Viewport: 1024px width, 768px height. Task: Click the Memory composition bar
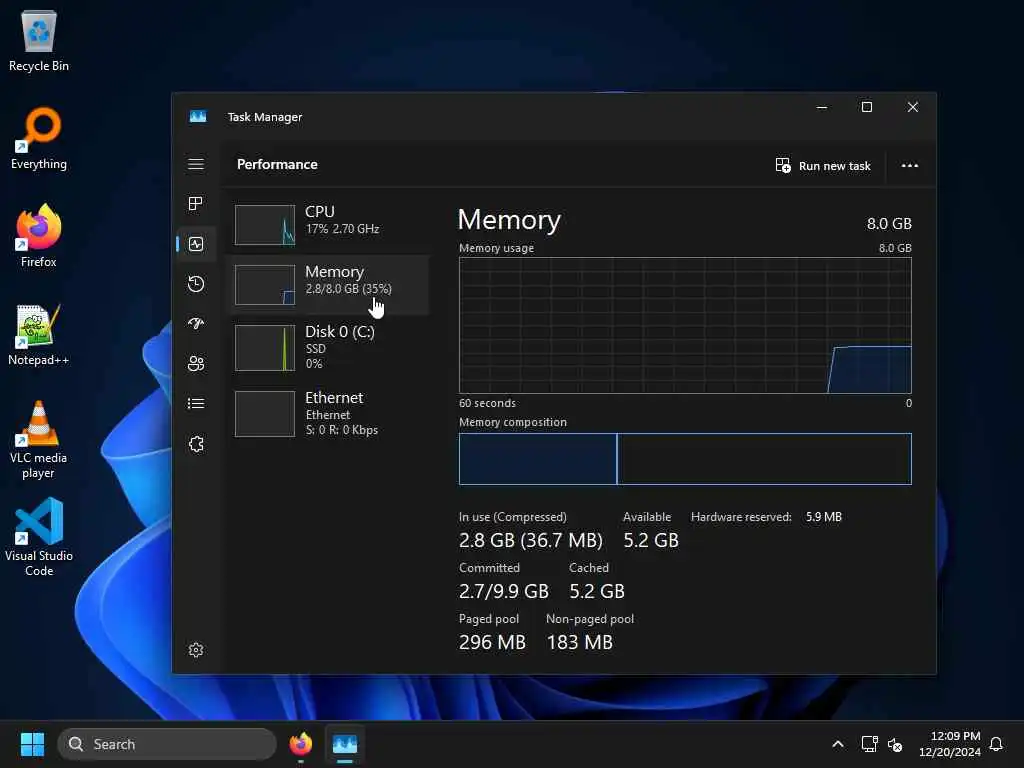[x=685, y=459]
